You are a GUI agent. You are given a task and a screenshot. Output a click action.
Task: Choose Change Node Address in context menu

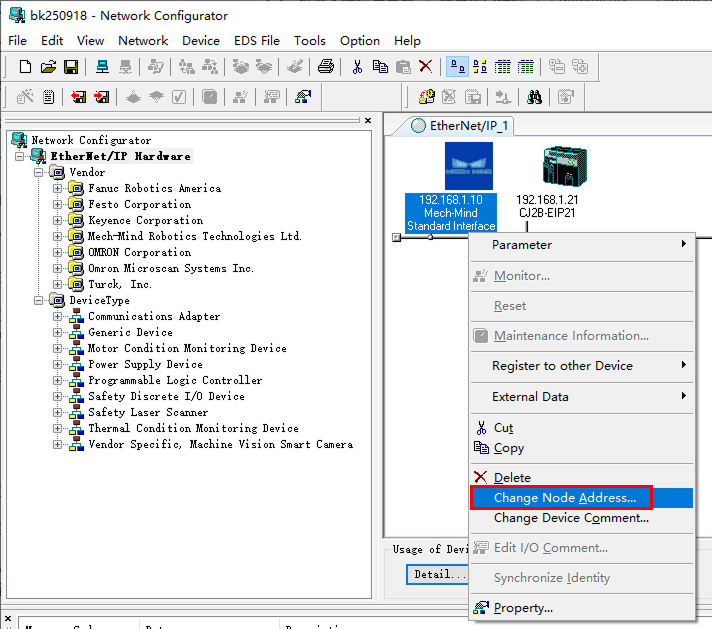[564, 498]
